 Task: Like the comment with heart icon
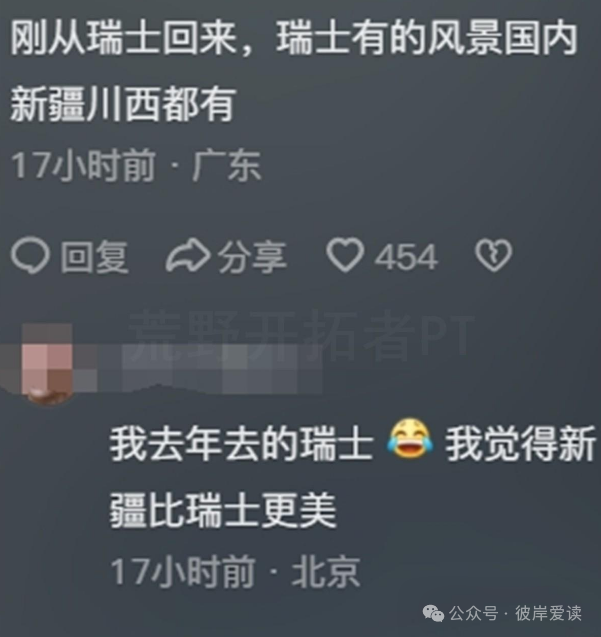click(x=345, y=255)
